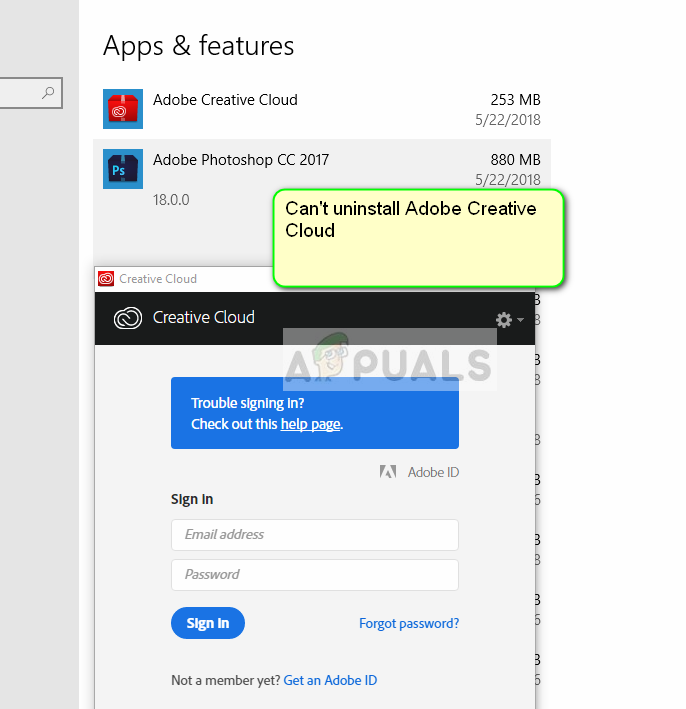Click the Photoshop CC 2017 Ps icon
Image resolution: width=686 pixels, height=709 pixels.
pyautogui.click(x=123, y=169)
